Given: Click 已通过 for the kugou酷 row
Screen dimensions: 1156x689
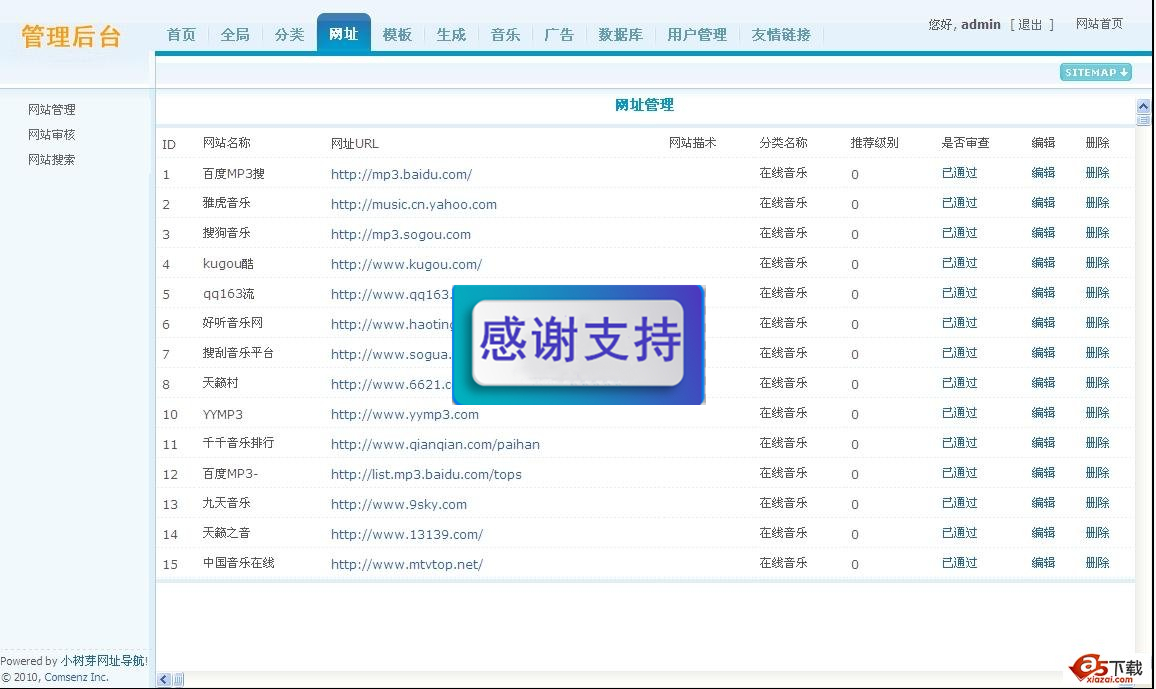Looking at the screenshot, I should click(959, 263).
